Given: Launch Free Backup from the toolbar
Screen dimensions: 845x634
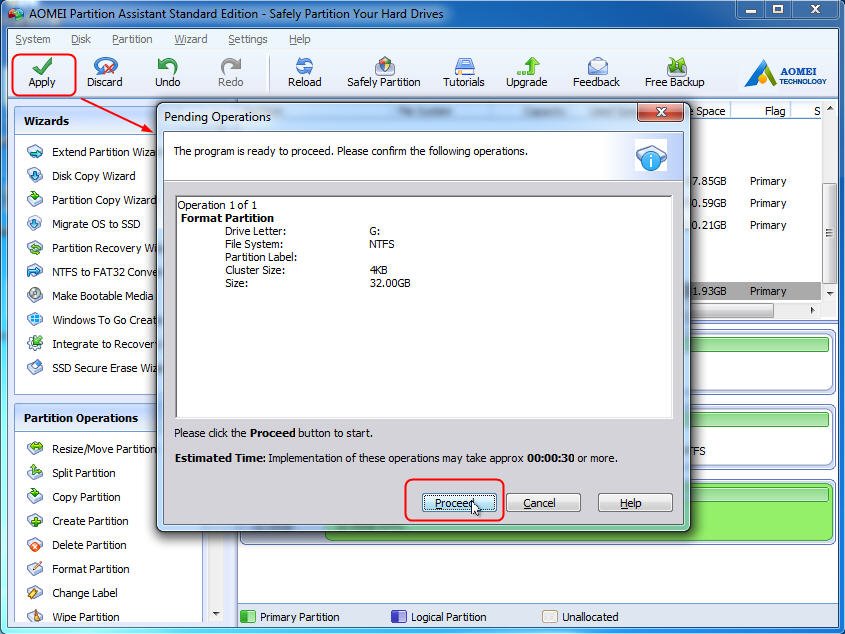Looking at the screenshot, I should pyautogui.click(x=675, y=73).
